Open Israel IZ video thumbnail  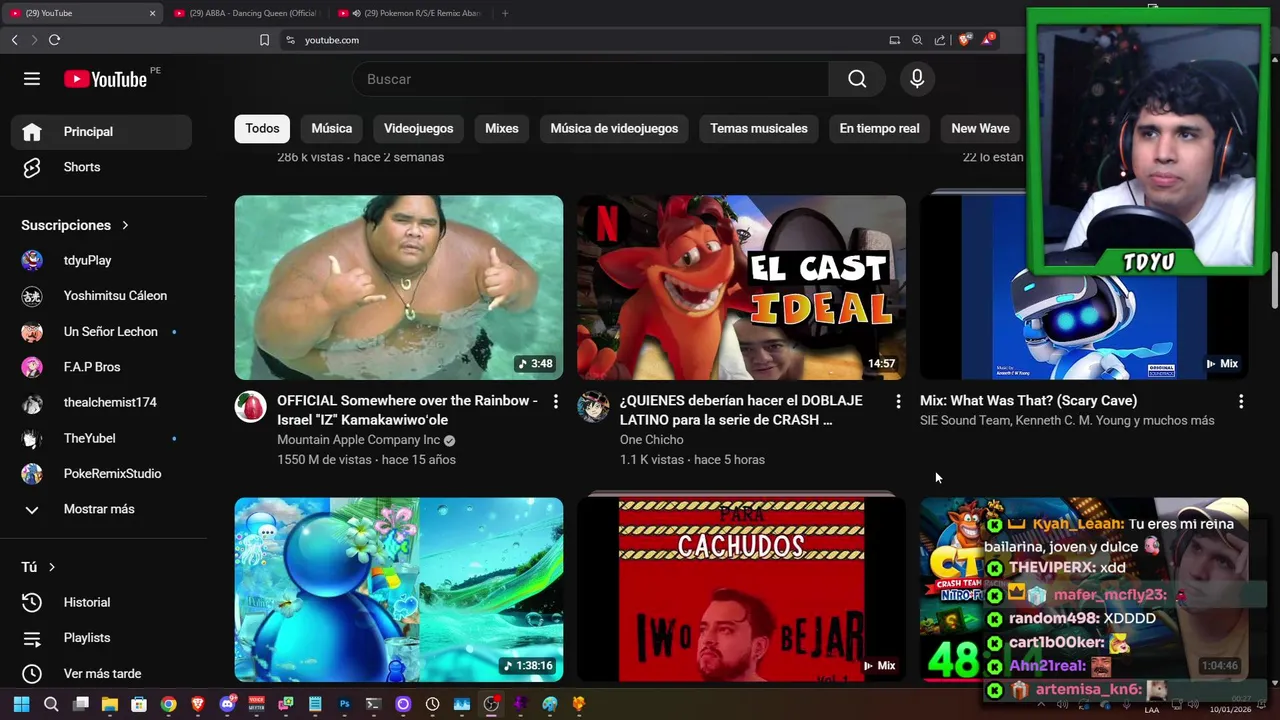coord(399,288)
